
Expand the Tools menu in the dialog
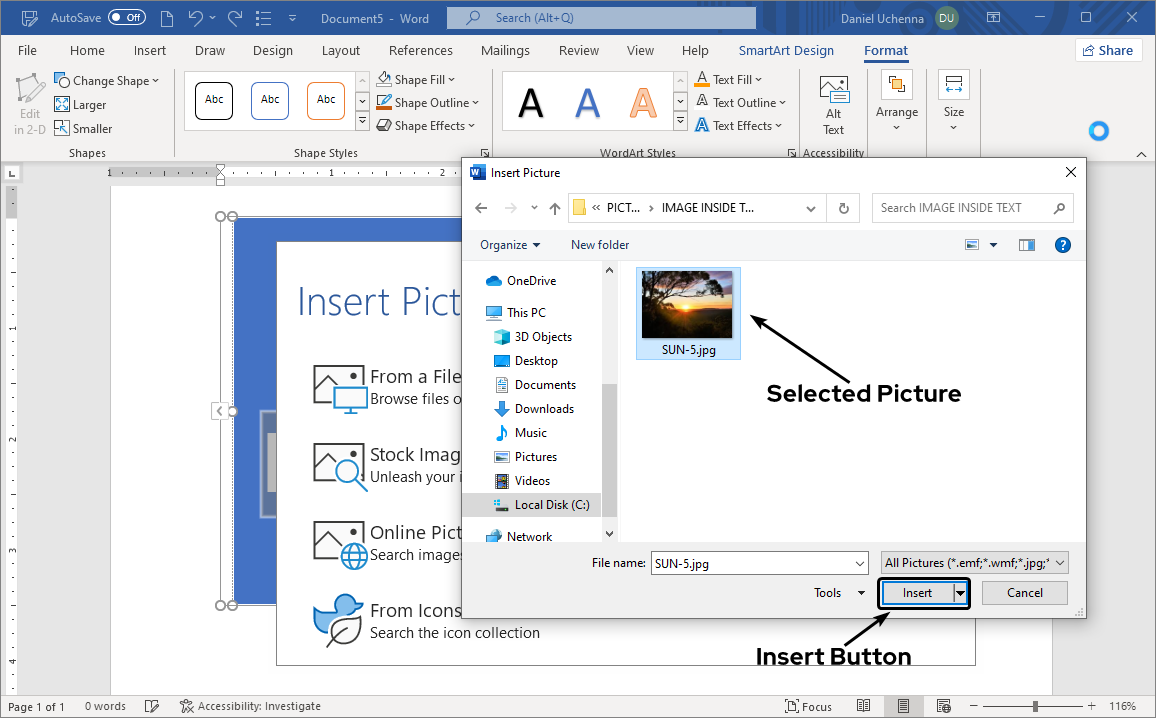click(836, 592)
